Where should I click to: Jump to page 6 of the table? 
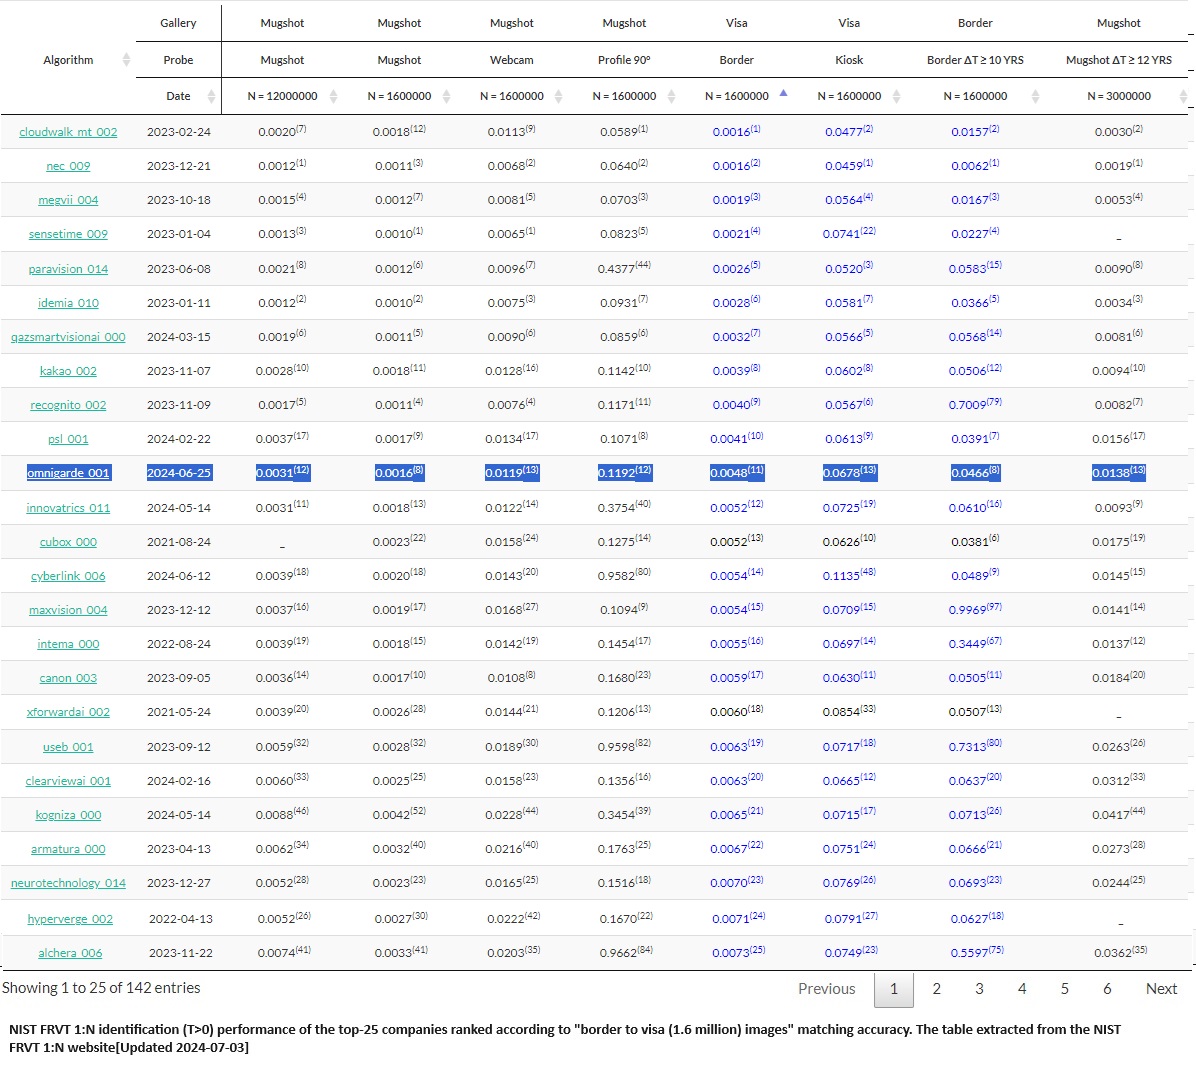[1107, 989]
